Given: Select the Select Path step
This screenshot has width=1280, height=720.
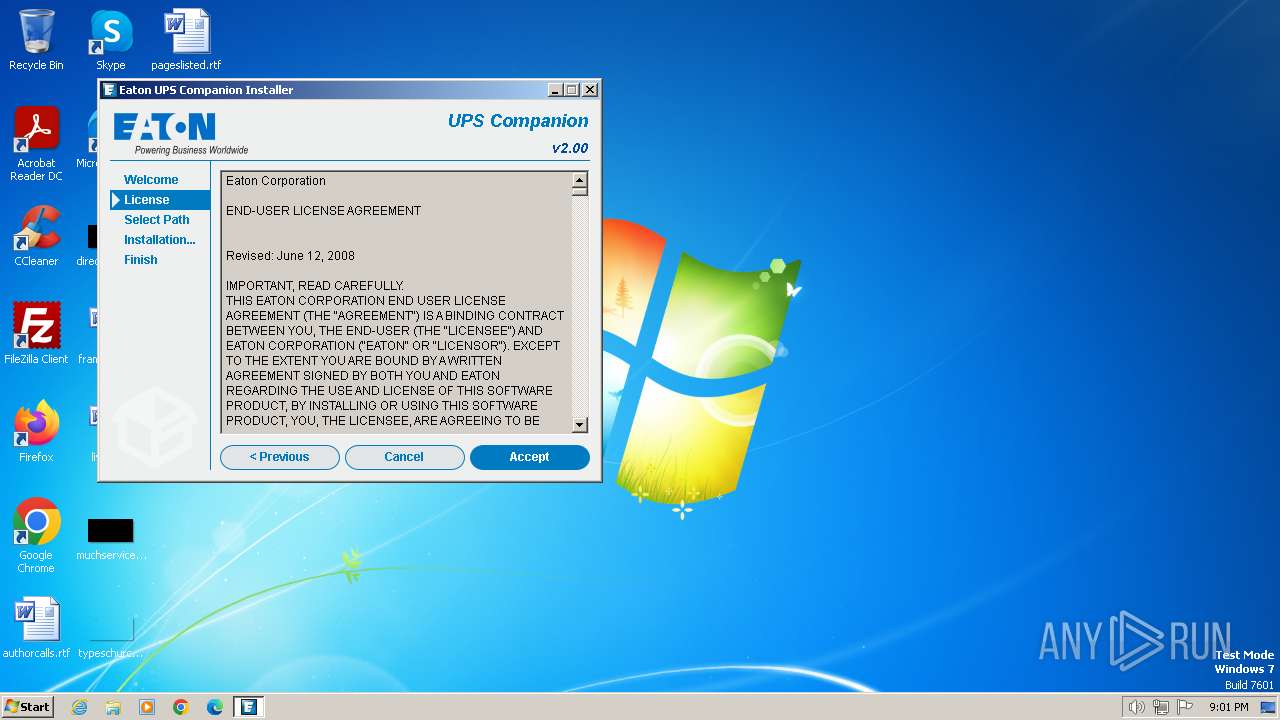Looking at the screenshot, I should point(157,220).
